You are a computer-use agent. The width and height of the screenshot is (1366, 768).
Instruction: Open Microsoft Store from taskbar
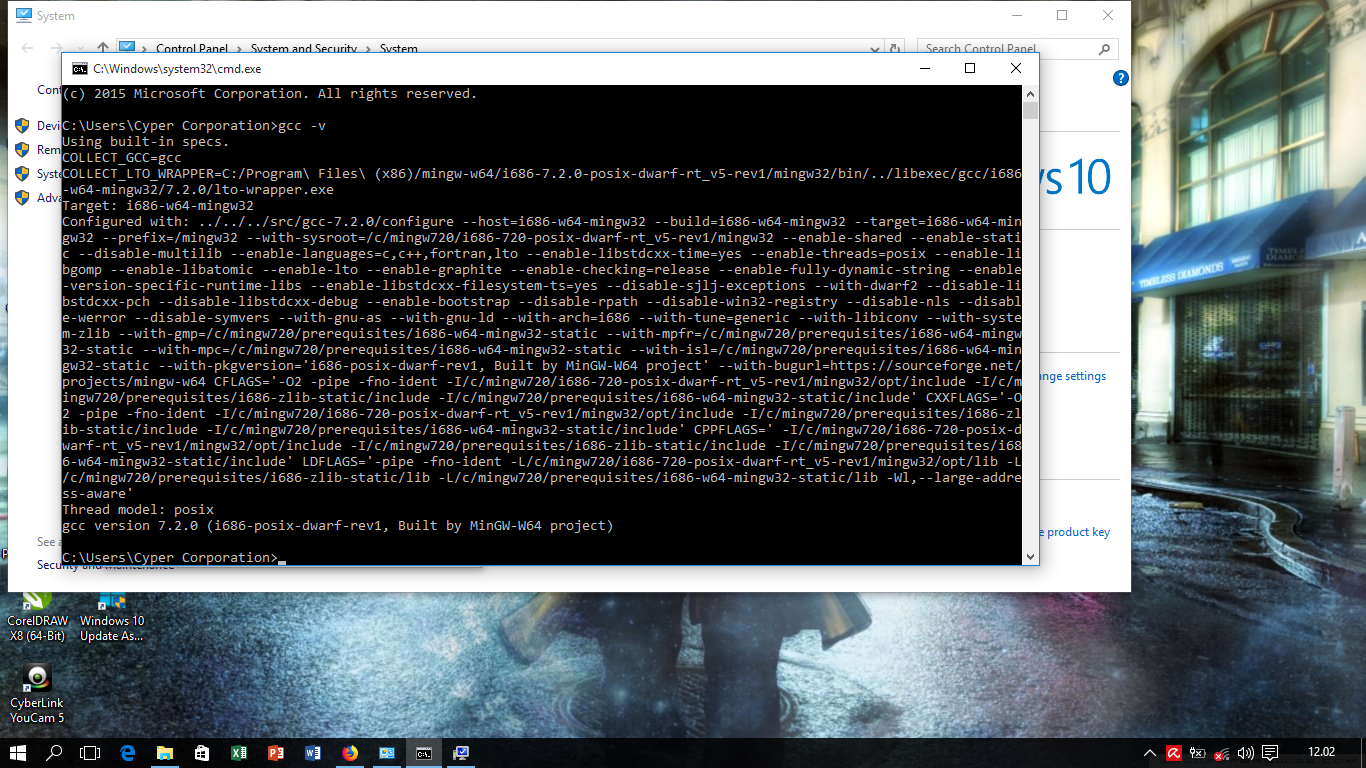click(202, 753)
